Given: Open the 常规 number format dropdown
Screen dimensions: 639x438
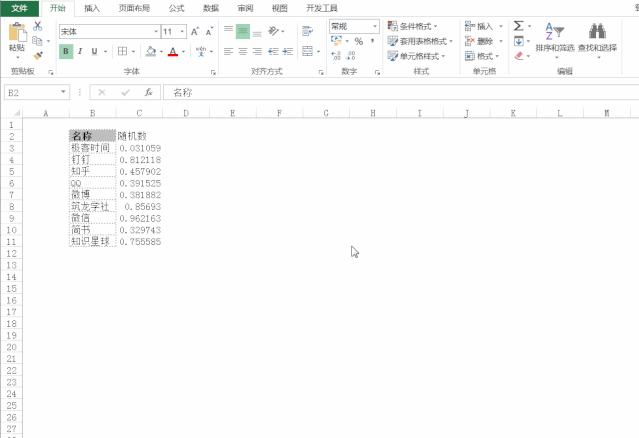Looking at the screenshot, I should tap(375, 26).
